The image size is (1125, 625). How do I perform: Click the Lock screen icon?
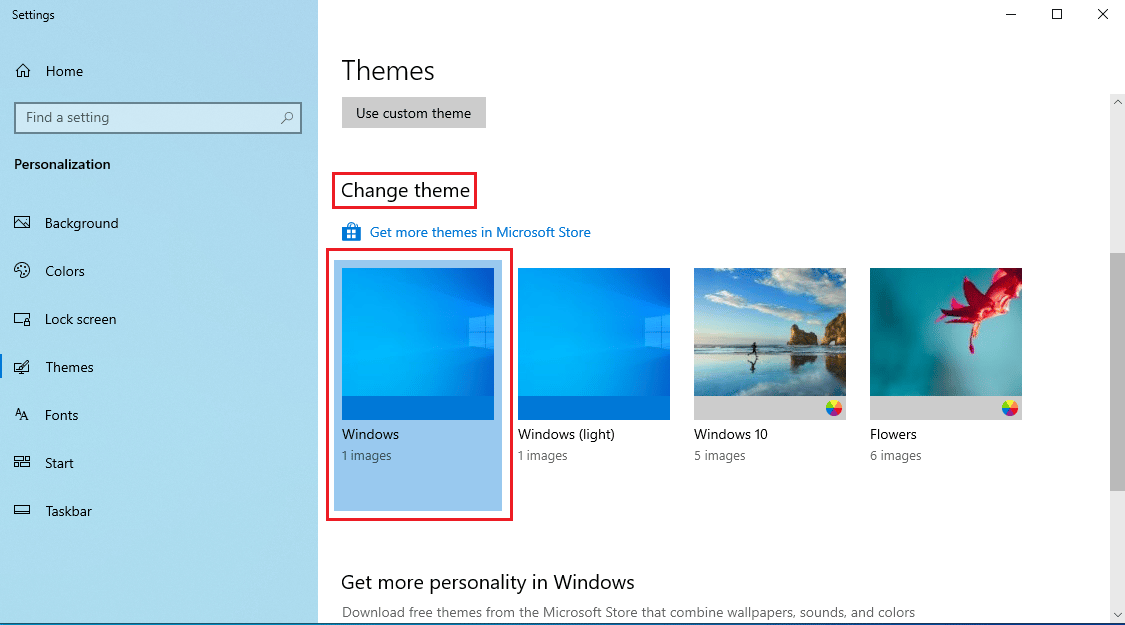(x=22, y=319)
